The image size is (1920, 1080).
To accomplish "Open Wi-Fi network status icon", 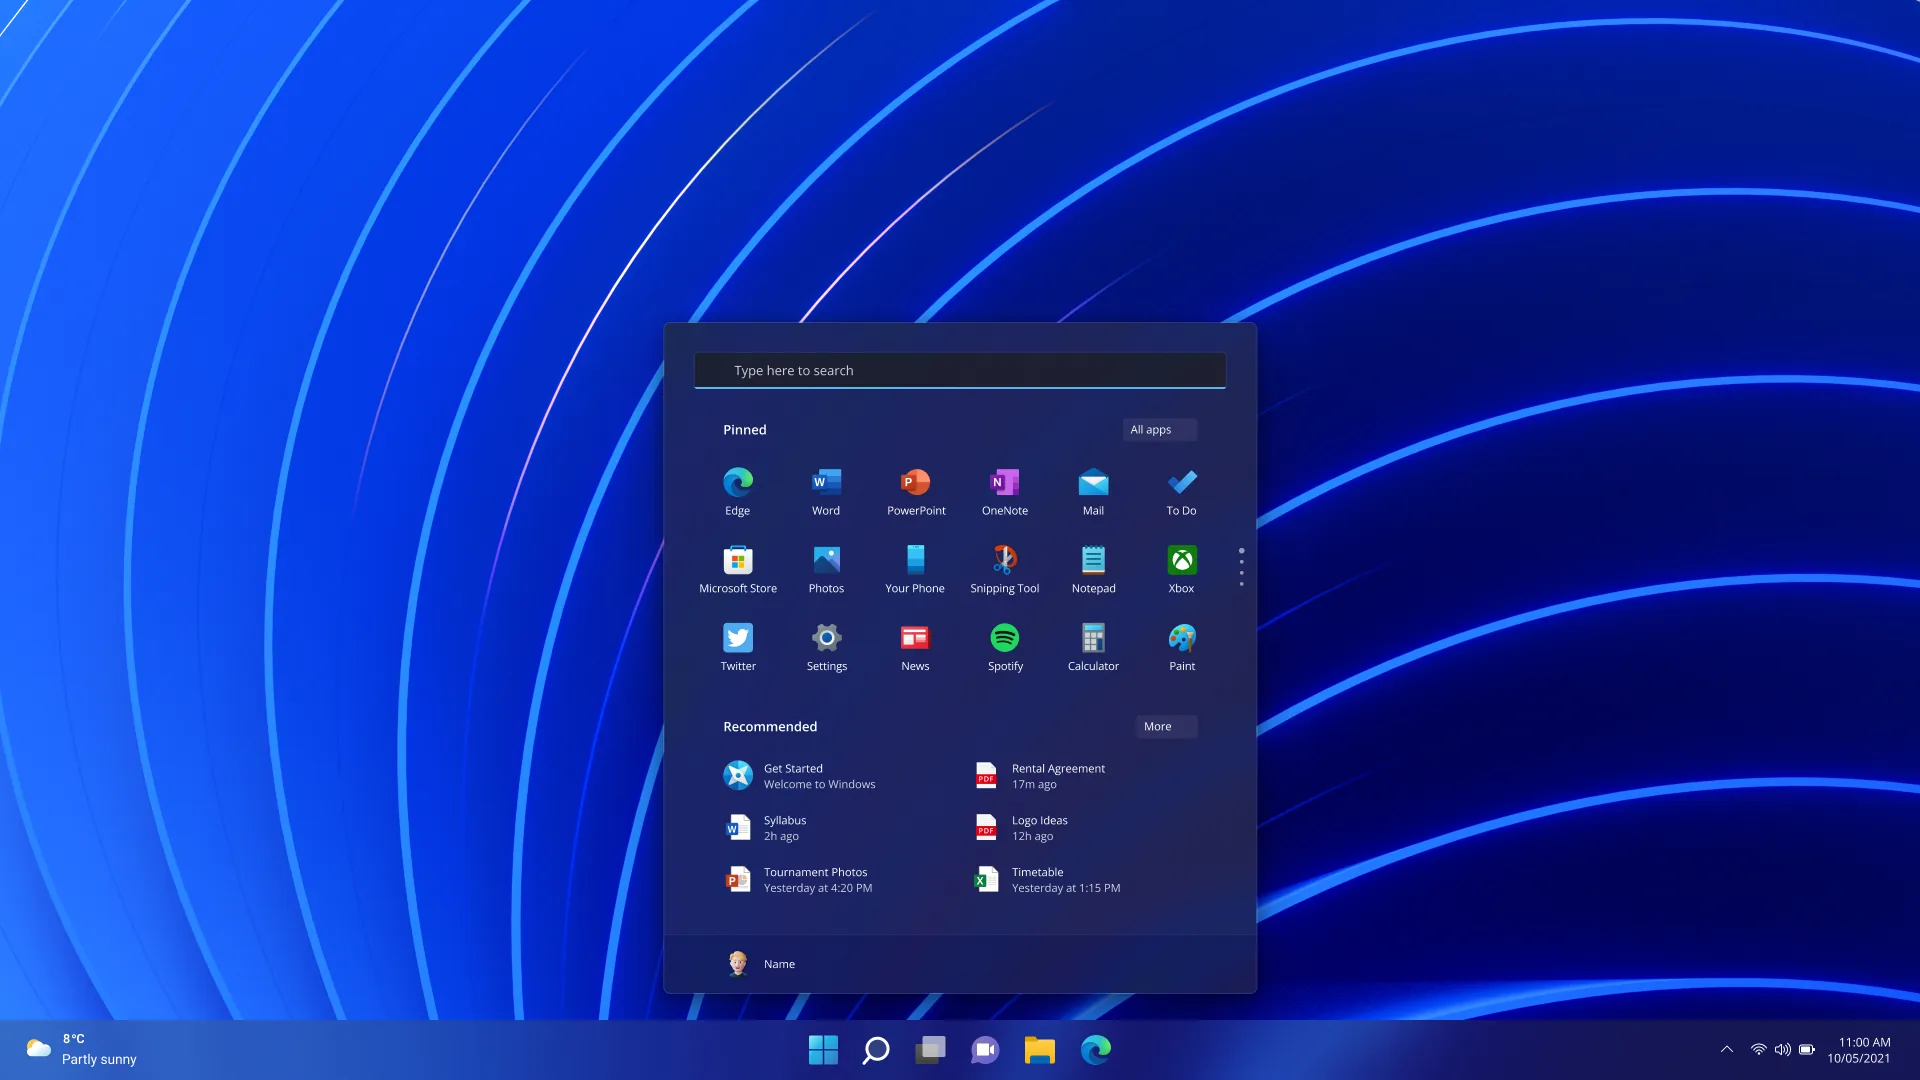I will pos(1758,1049).
